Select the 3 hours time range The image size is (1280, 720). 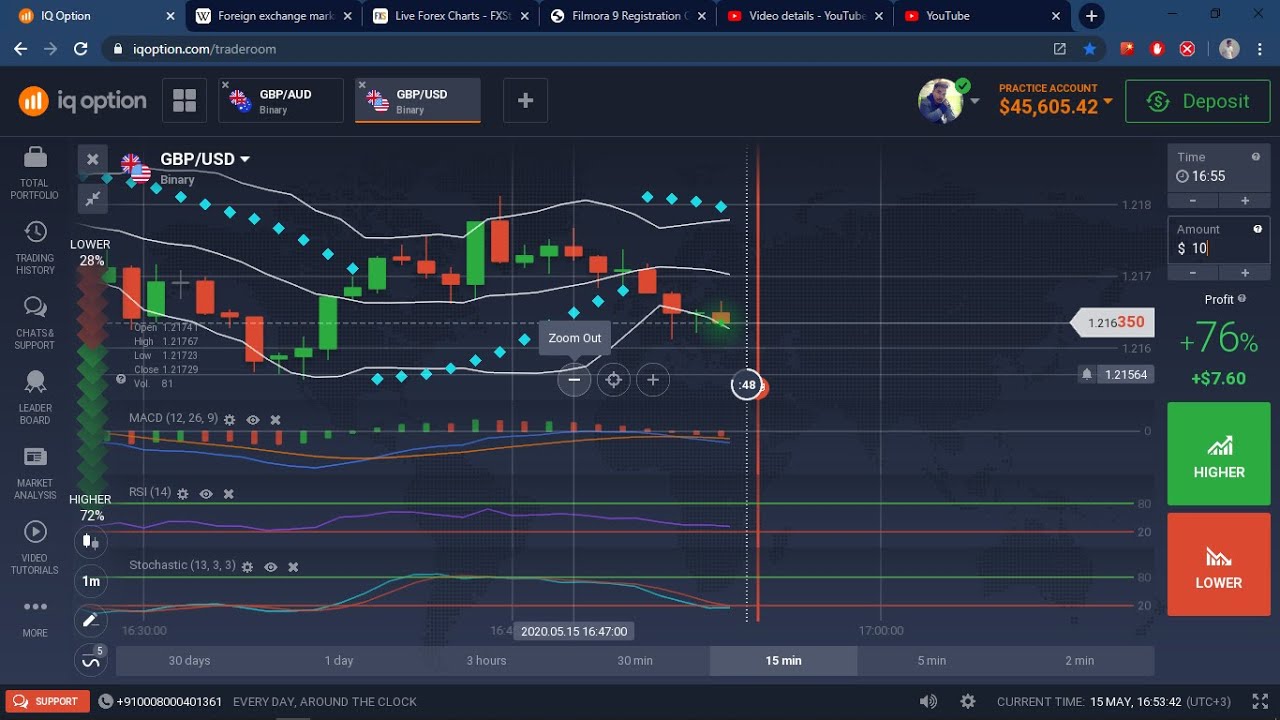(487, 660)
